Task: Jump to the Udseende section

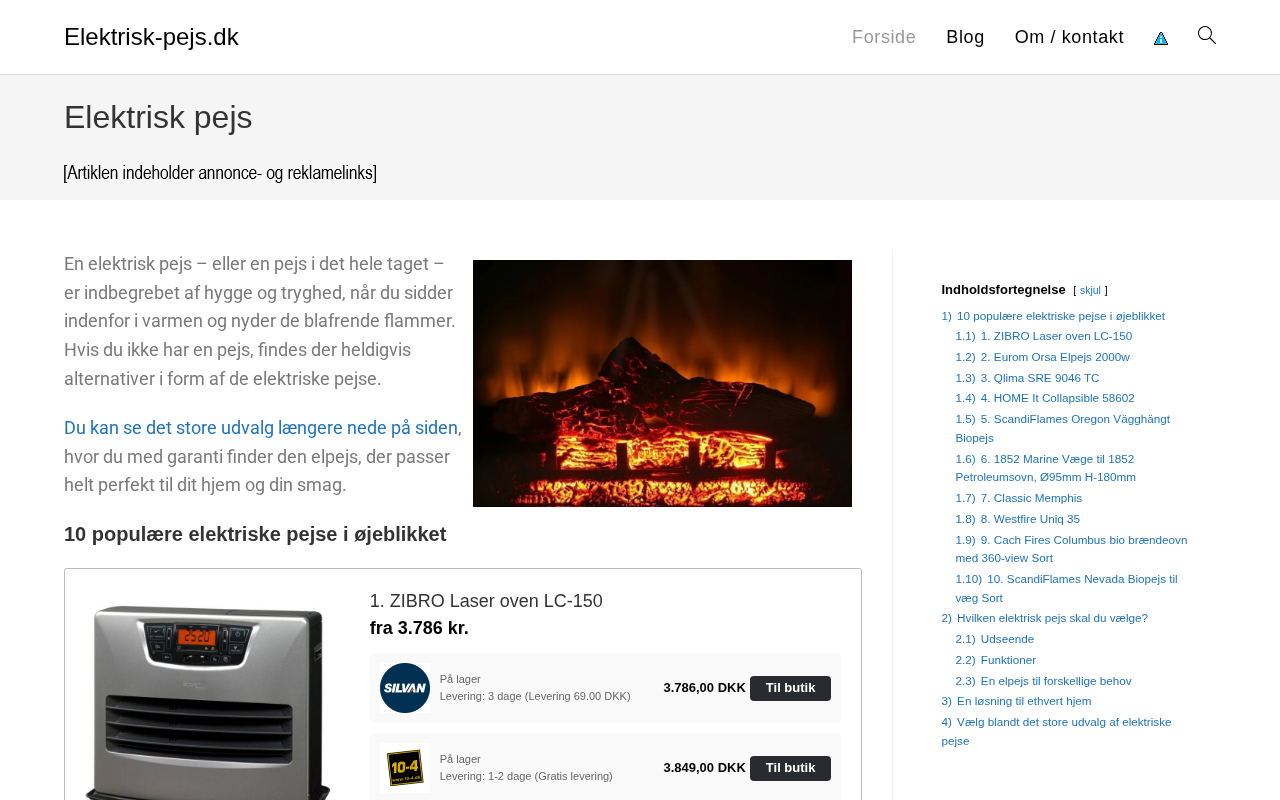Action: (994, 639)
